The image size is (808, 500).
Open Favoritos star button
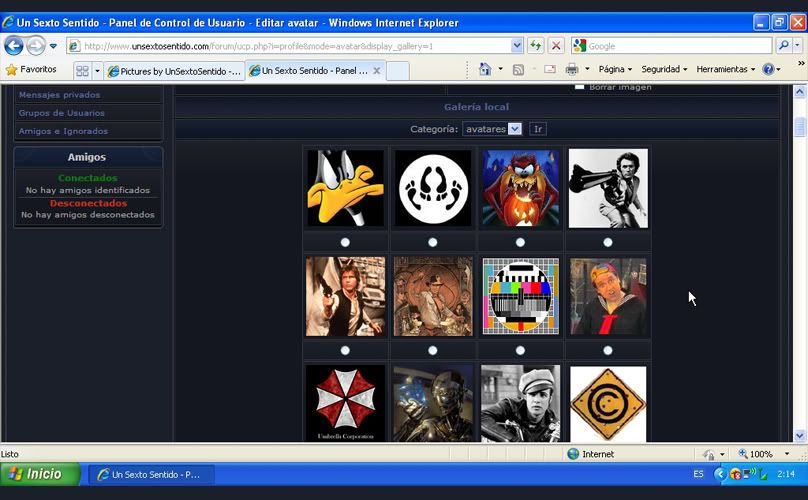click(x=31, y=69)
